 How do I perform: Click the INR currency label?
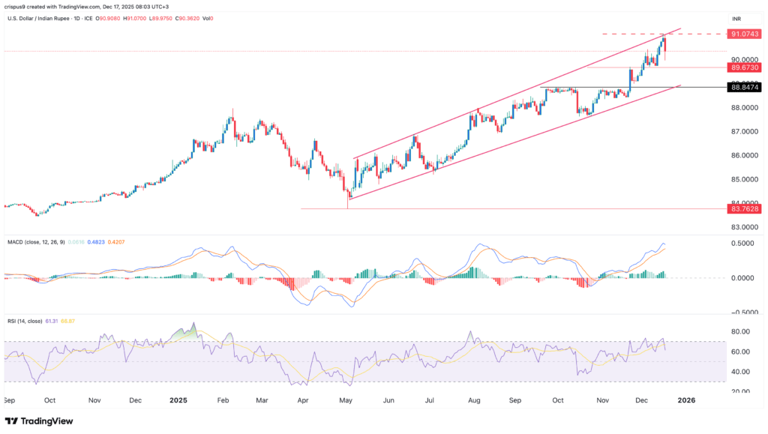point(736,18)
